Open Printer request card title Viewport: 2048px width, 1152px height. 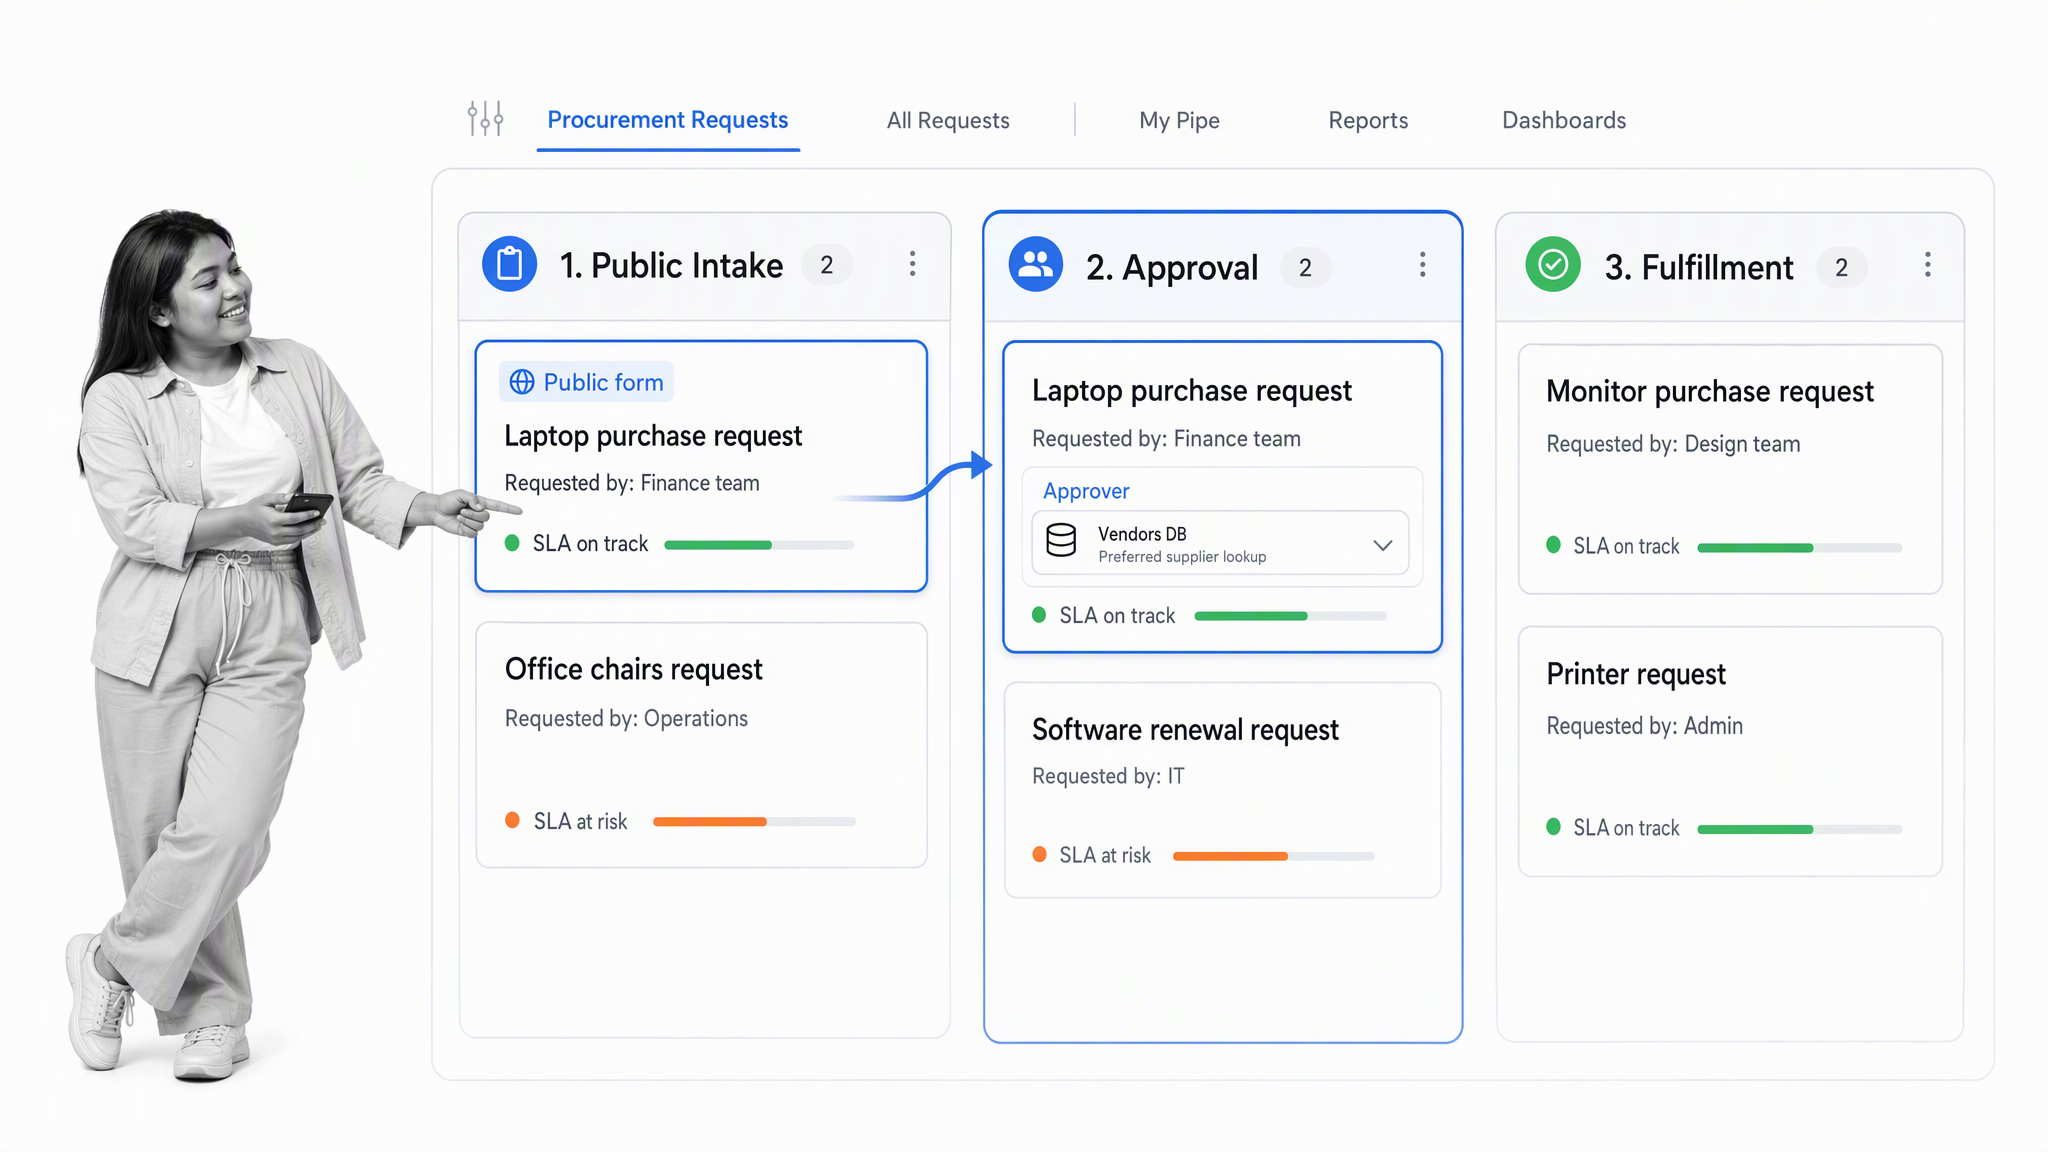pos(1636,674)
